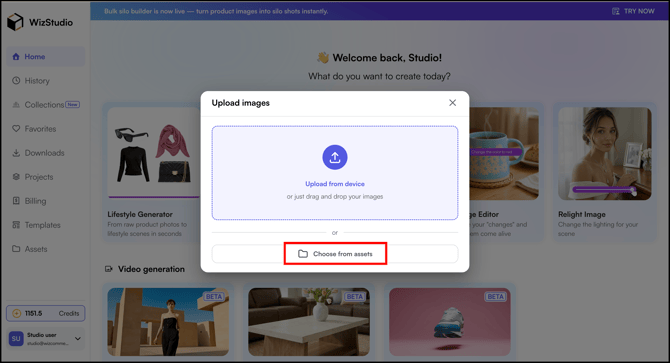Image resolution: width=670 pixels, height=363 pixels.
Task: Click the Relight Image title
Action: (x=582, y=214)
